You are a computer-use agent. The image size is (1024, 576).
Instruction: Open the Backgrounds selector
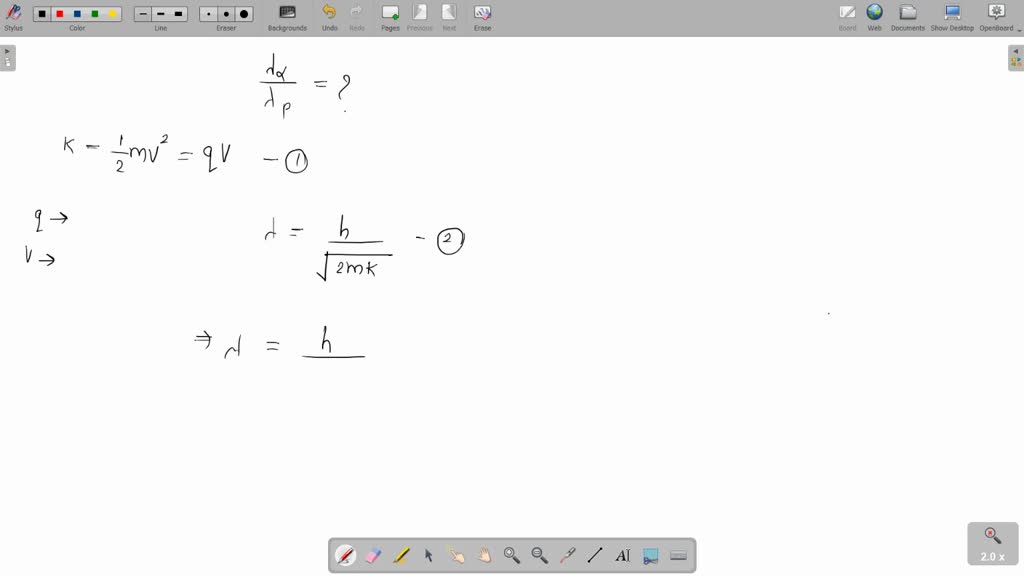coord(287,16)
